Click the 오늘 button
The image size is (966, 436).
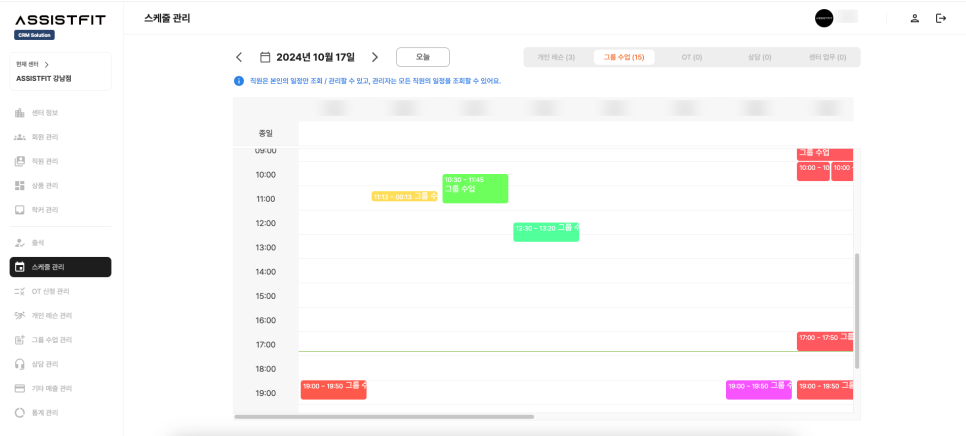tap(422, 57)
